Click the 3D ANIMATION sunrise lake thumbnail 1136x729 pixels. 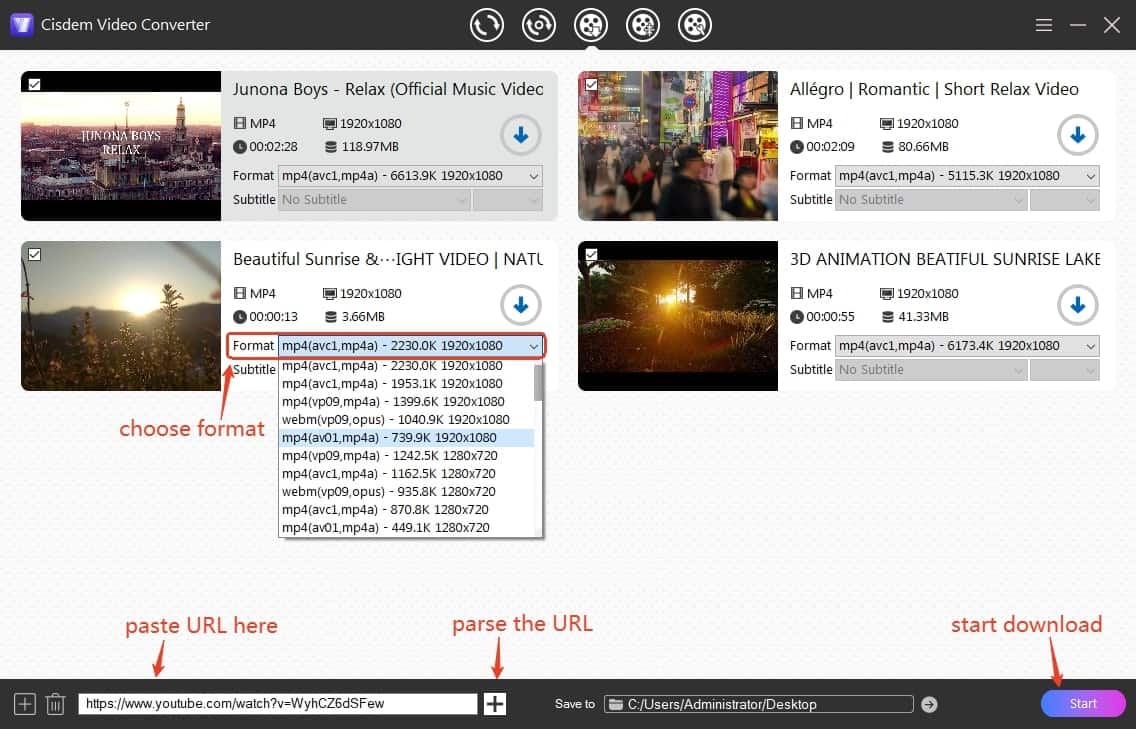pyautogui.click(x=678, y=316)
